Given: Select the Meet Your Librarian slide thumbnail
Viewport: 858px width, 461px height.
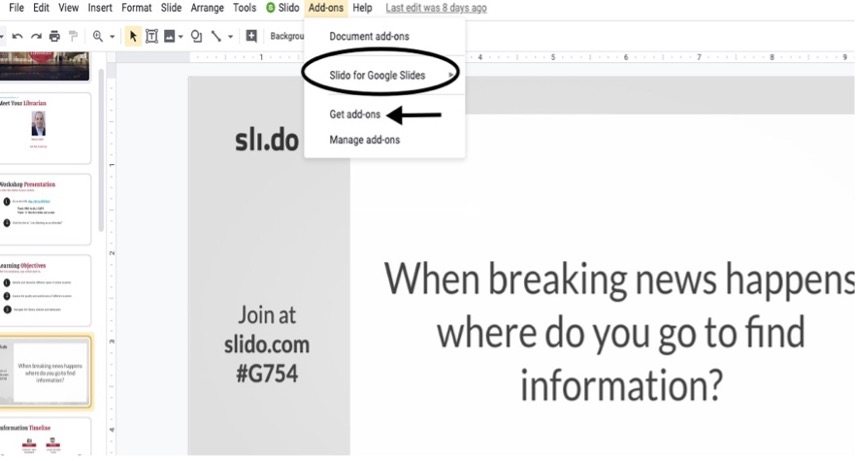Looking at the screenshot, I should (45, 128).
